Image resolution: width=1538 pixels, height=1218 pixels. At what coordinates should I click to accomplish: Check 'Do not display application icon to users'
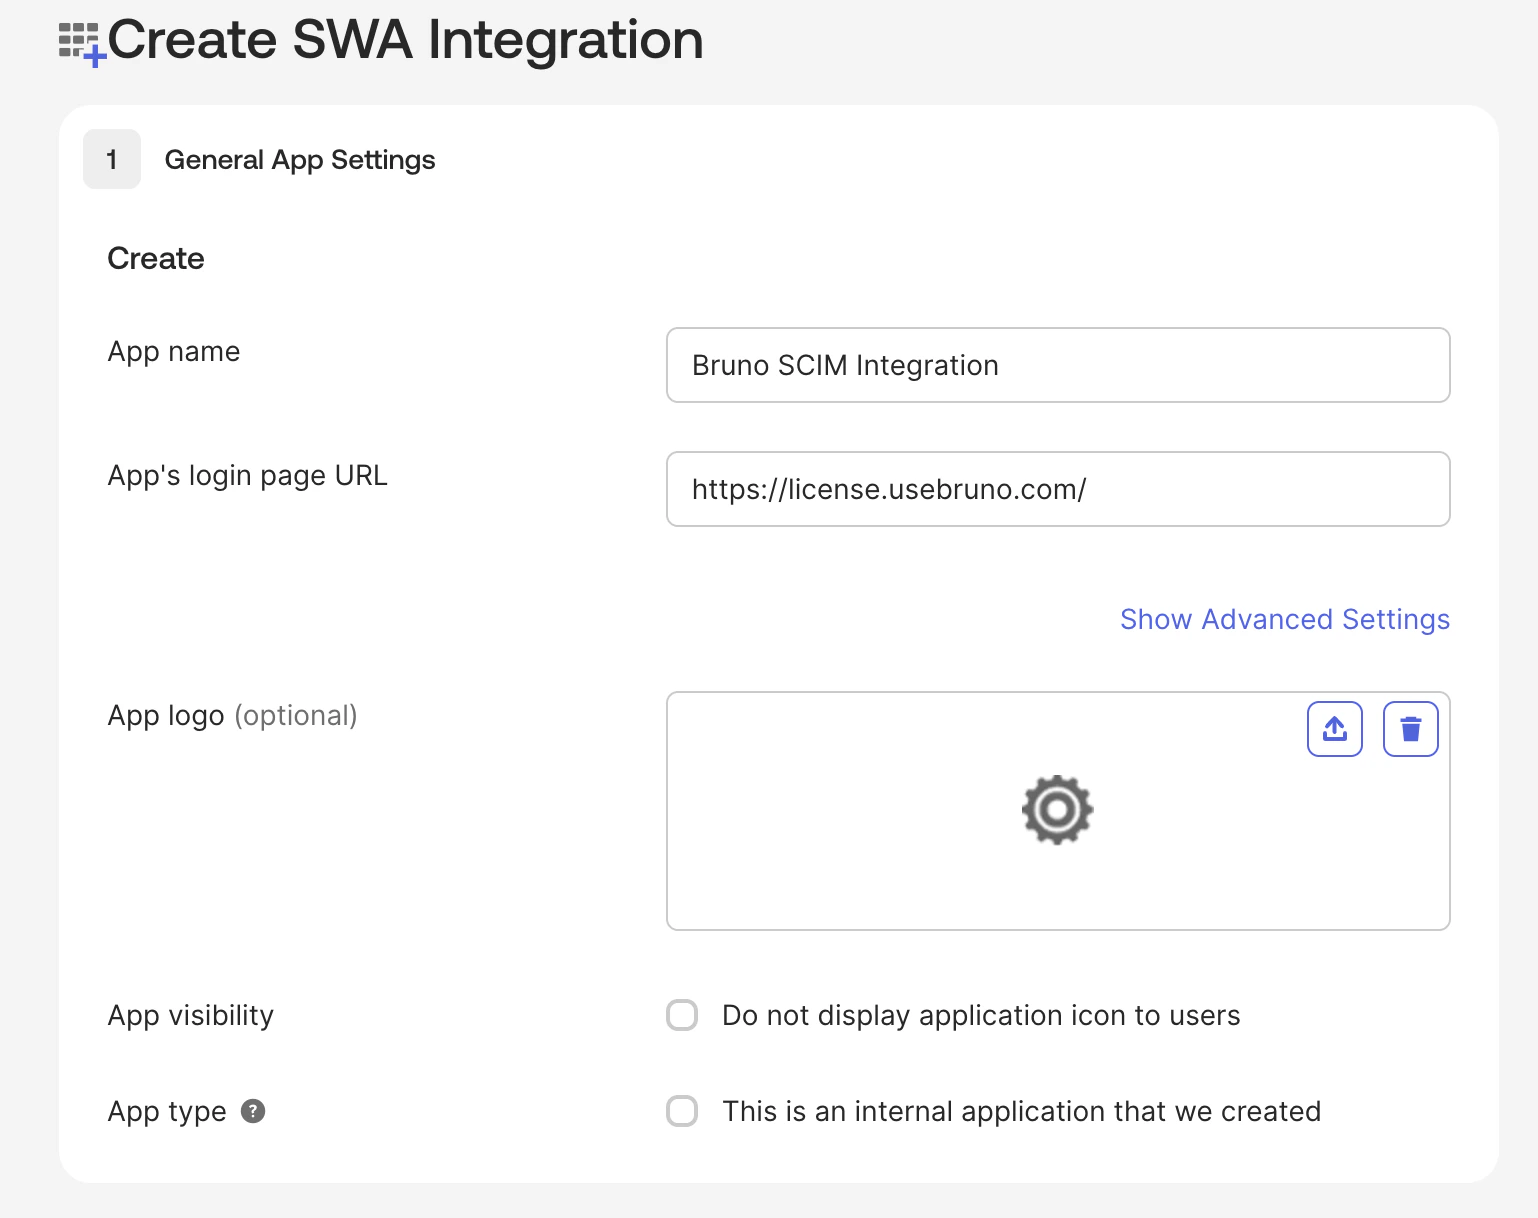[x=681, y=1014]
